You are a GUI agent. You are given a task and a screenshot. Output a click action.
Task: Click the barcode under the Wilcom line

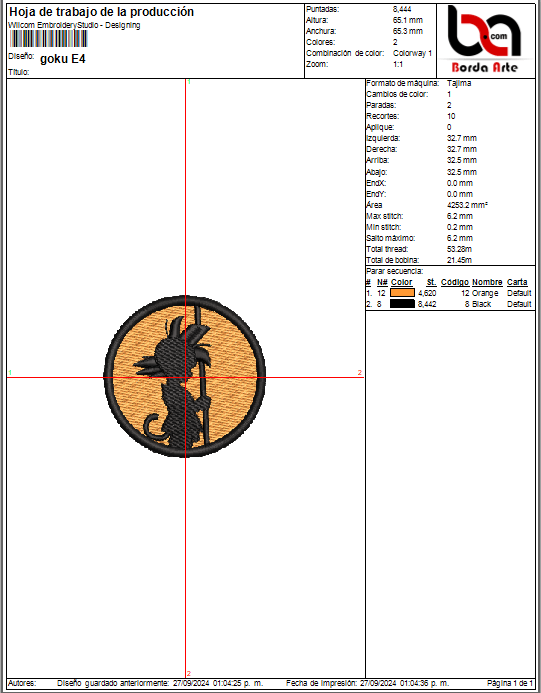(48, 39)
